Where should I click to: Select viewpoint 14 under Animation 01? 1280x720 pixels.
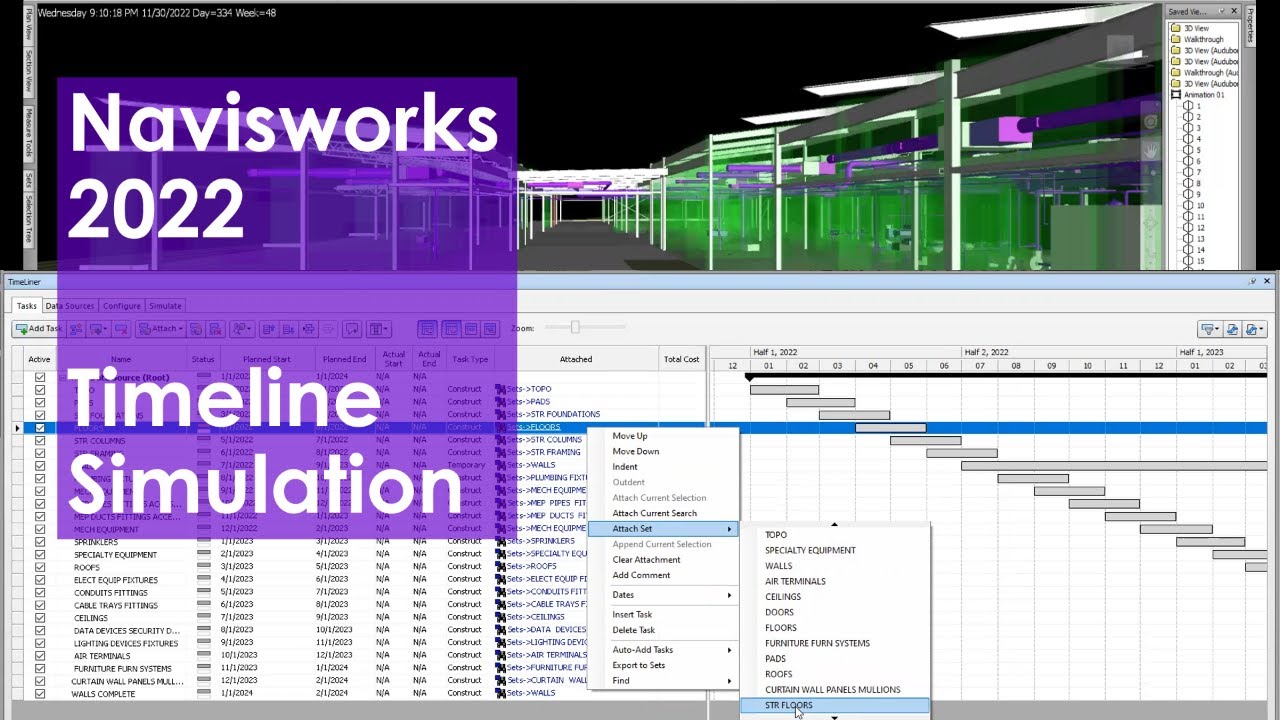pos(1200,250)
